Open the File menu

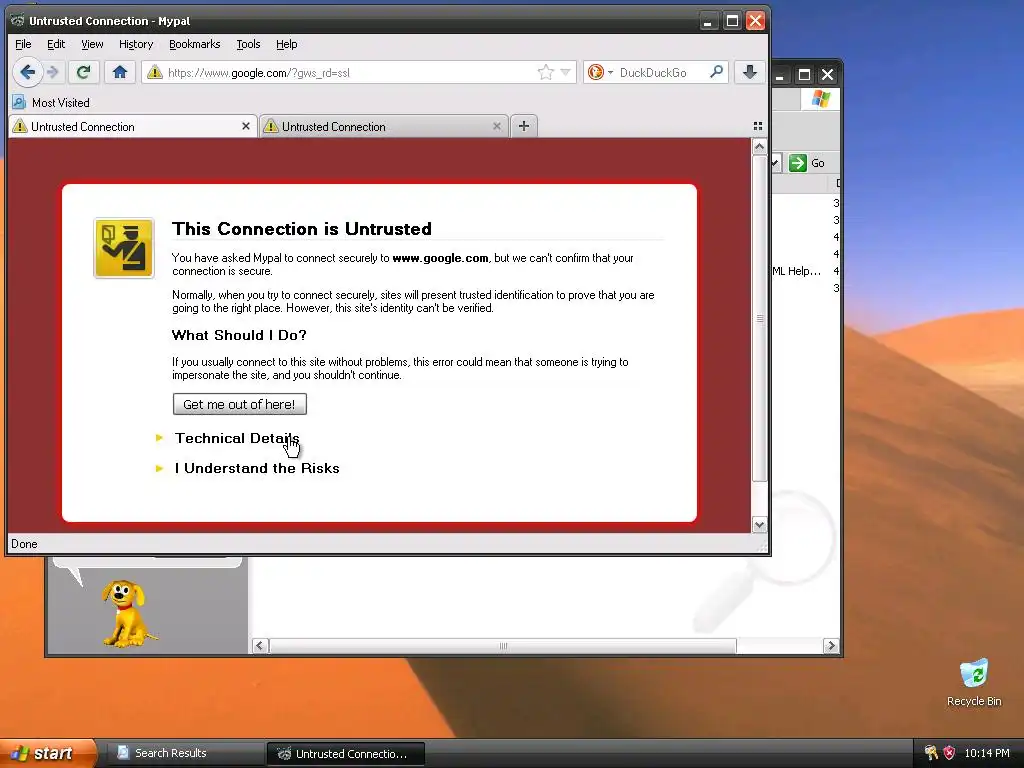[x=23, y=44]
